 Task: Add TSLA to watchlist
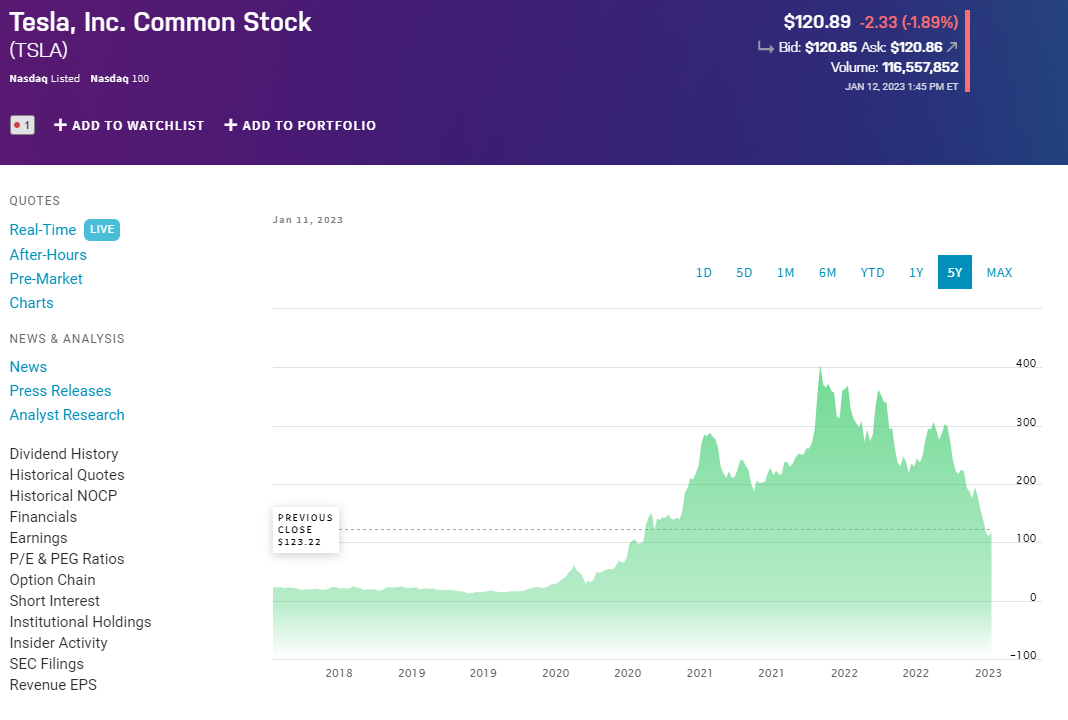coord(129,125)
